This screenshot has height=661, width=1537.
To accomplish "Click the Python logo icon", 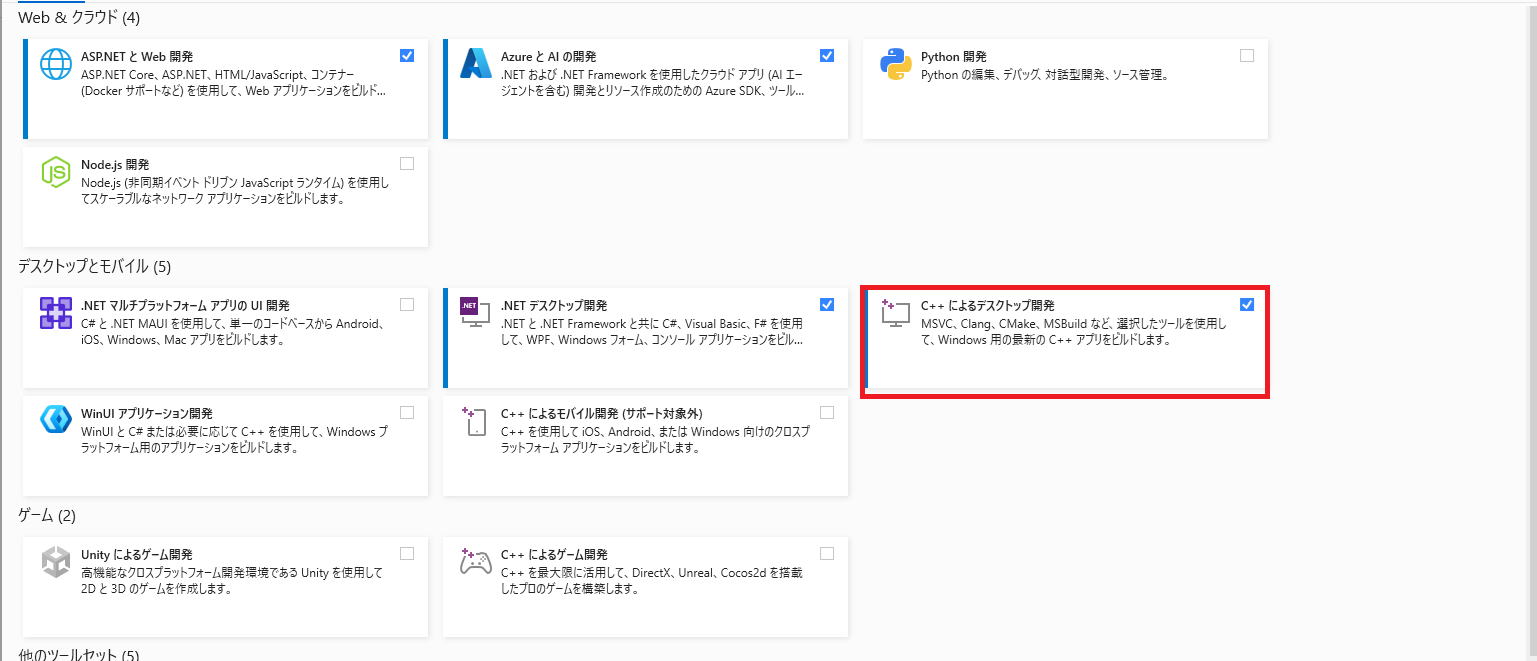I will pyautogui.click(x=895, y=63).
